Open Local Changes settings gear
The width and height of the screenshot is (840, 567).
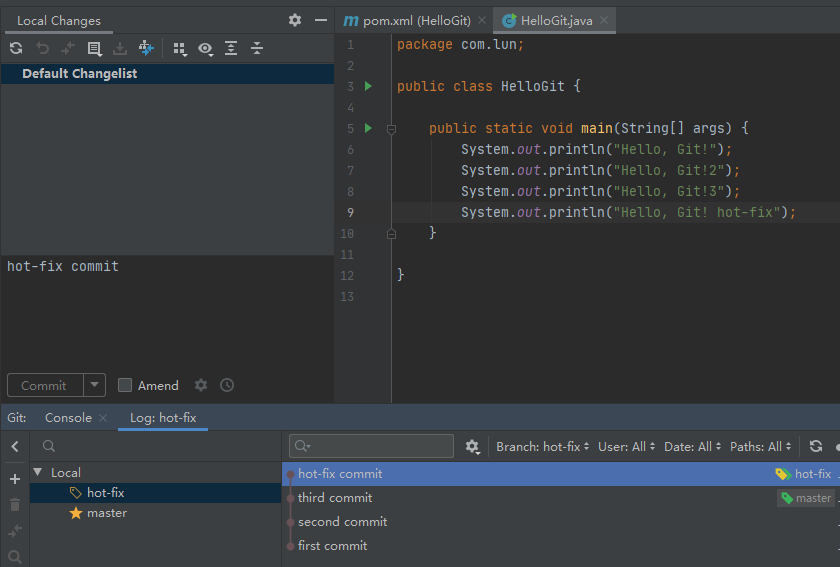[x=295, y=20]
